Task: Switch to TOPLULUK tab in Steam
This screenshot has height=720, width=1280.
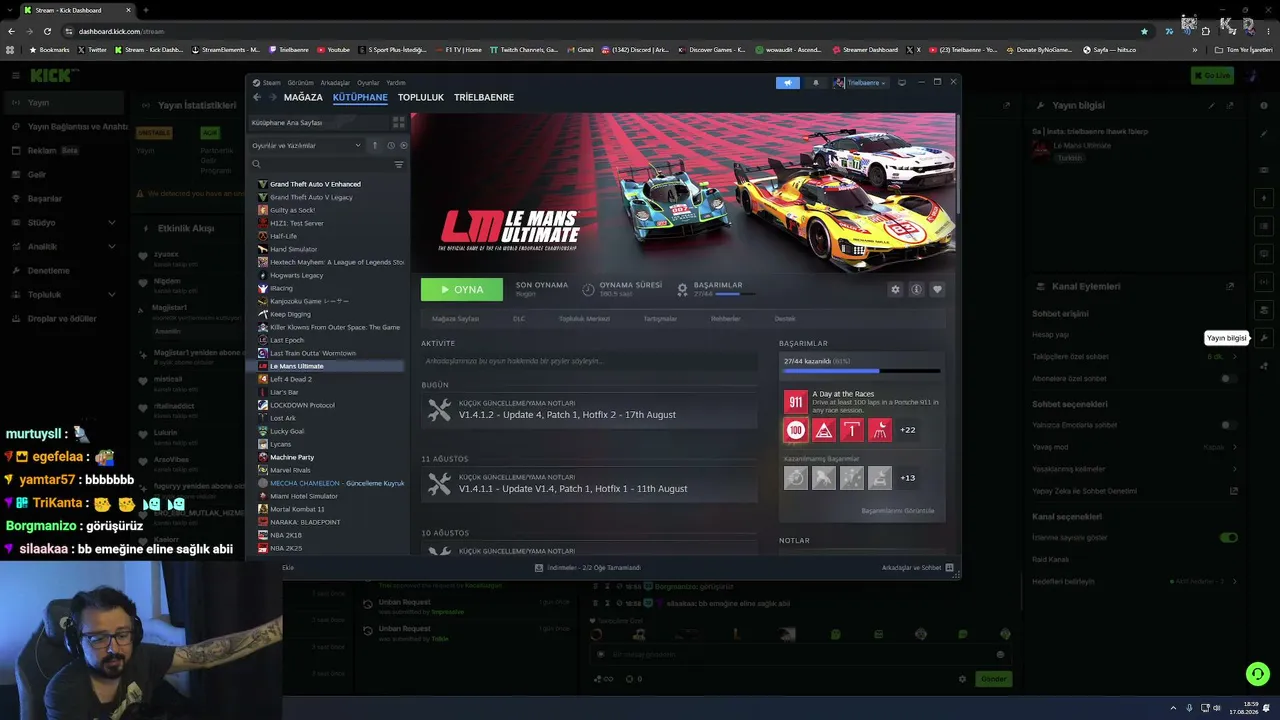Action: 421,97
